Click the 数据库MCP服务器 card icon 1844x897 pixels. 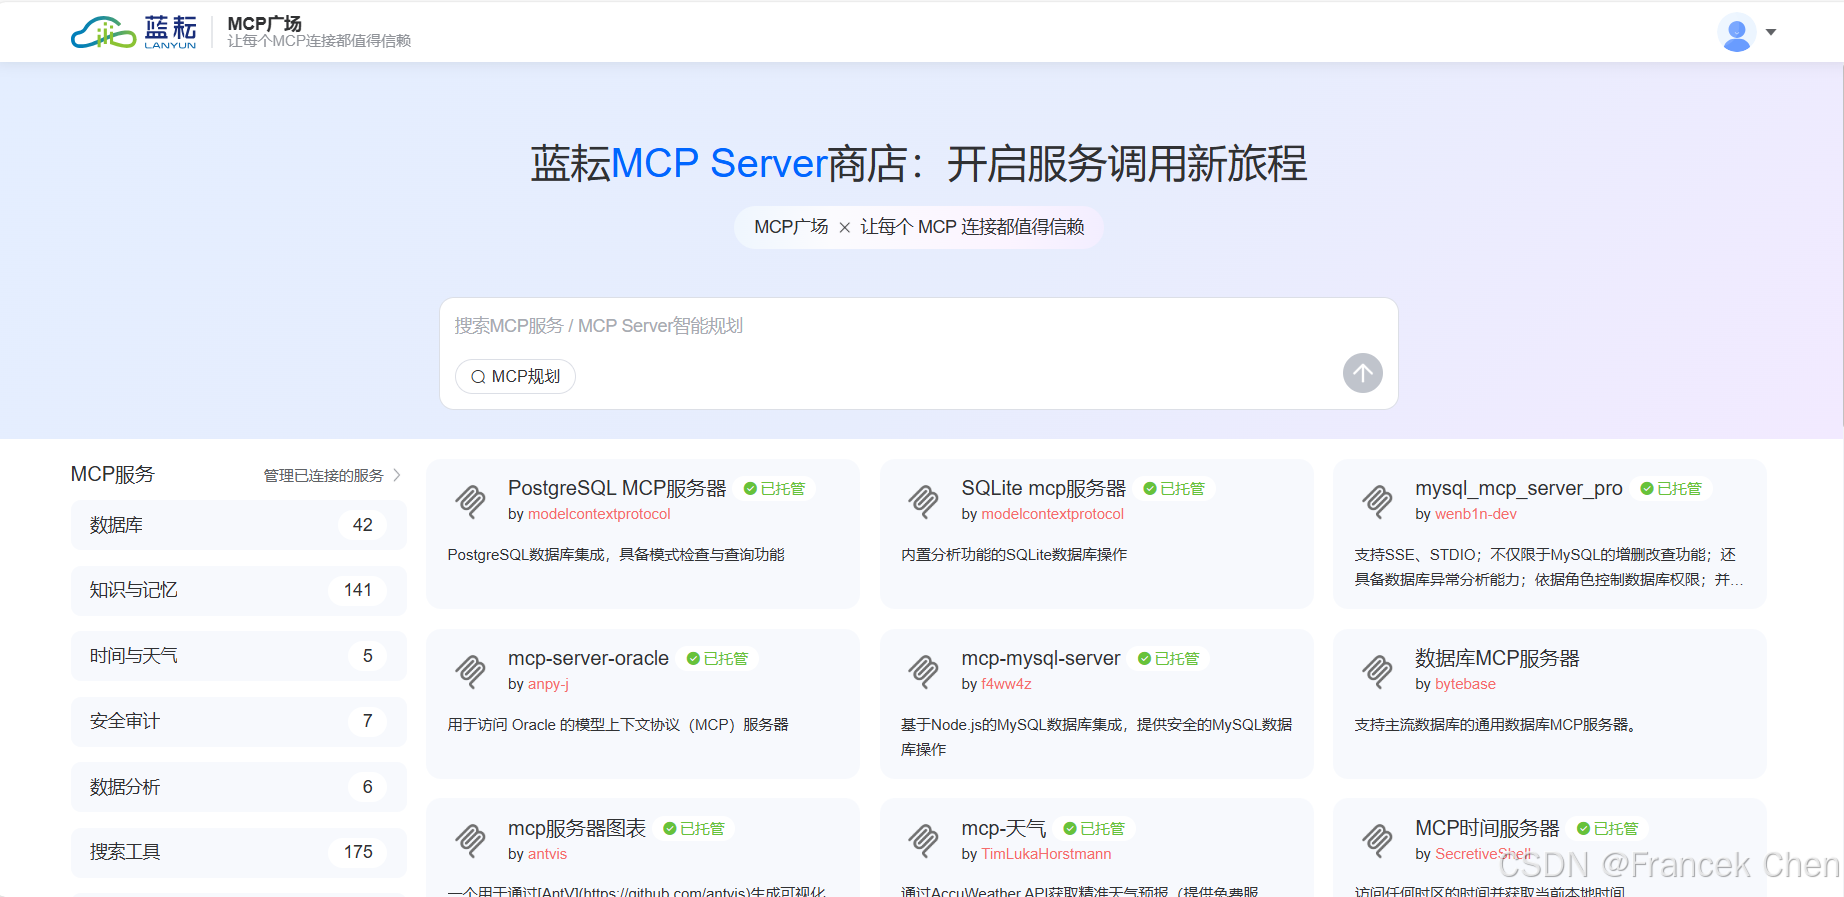pyautogui.click(x=1378, y=670)
